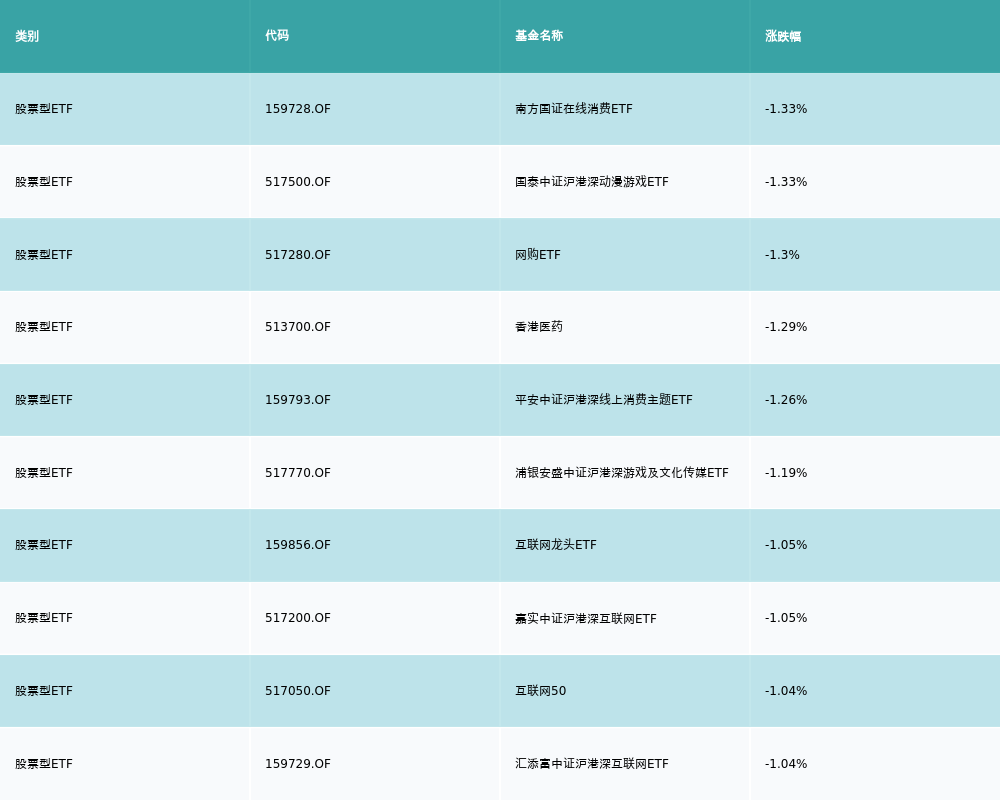Click 国泰中证沪港深动漫游戏ETF fund name
The height and width of the screenshot is (800, 1000).
pos(592,182)
